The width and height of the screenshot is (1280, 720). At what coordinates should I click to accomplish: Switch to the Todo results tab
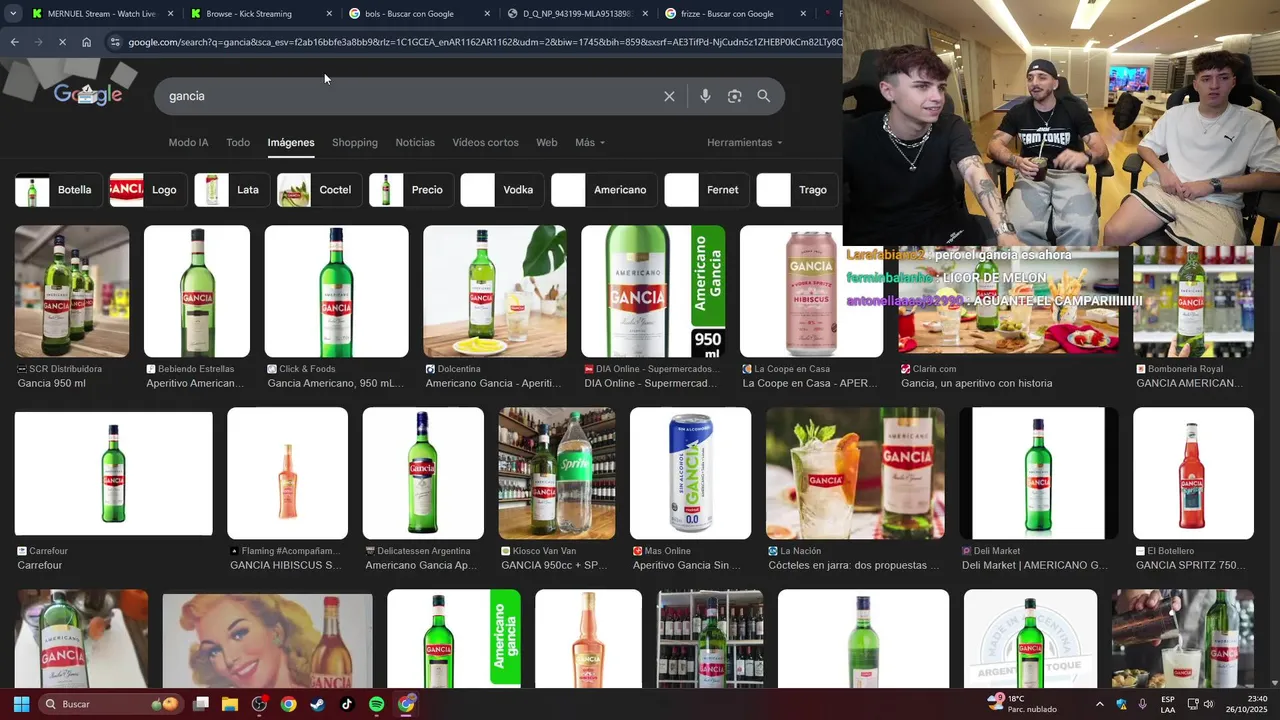point(238,142)
